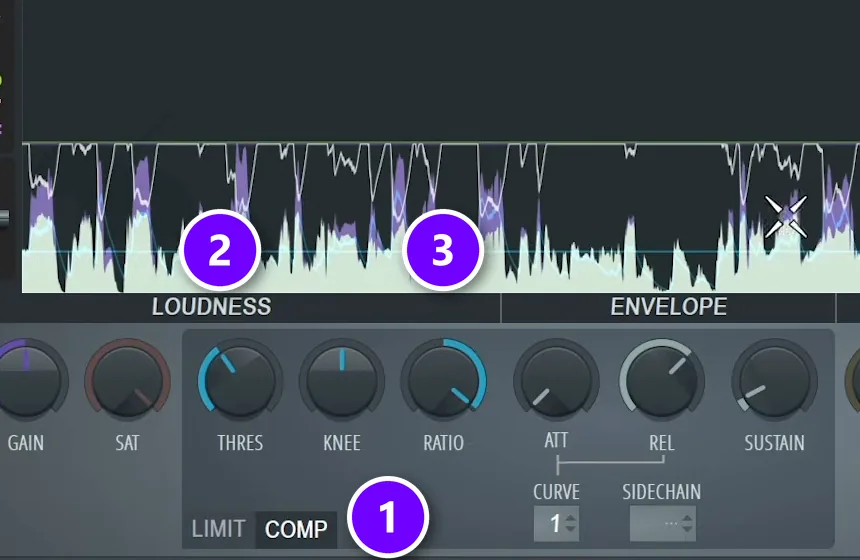Decrease CURVE value with down arrow
860x560 pixels.
pyautogui.click(x=570, y=530)
